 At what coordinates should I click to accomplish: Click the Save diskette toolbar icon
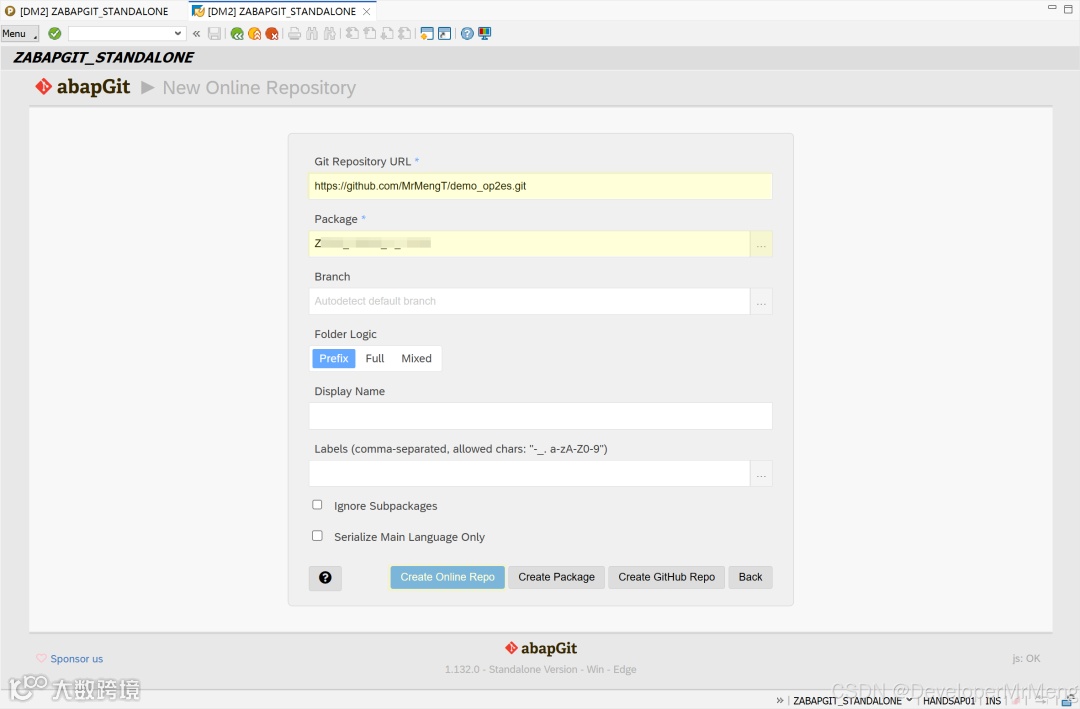pos(214,33)
